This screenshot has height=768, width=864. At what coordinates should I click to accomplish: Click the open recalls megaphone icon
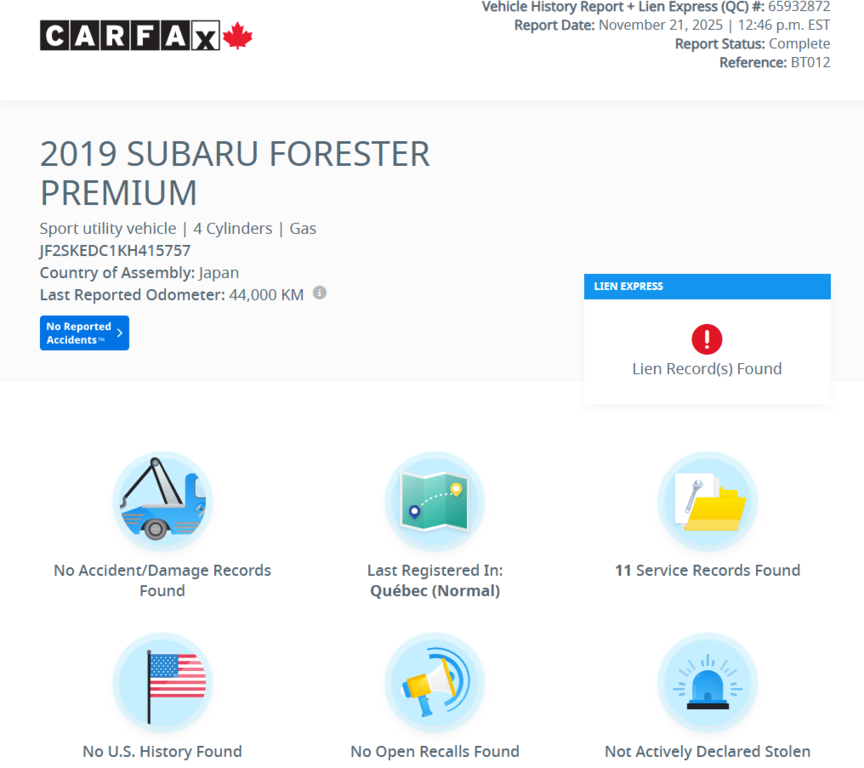[434, 683]
